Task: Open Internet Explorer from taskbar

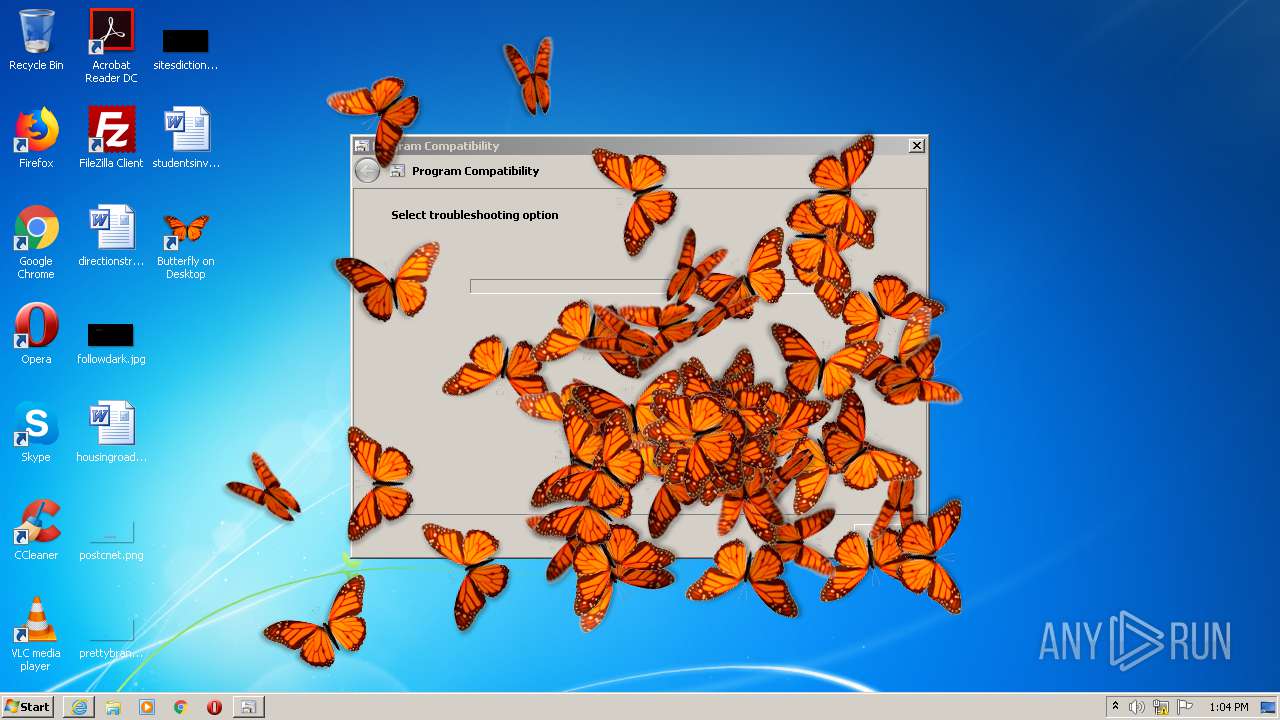Action: click(x=79, y=707)
